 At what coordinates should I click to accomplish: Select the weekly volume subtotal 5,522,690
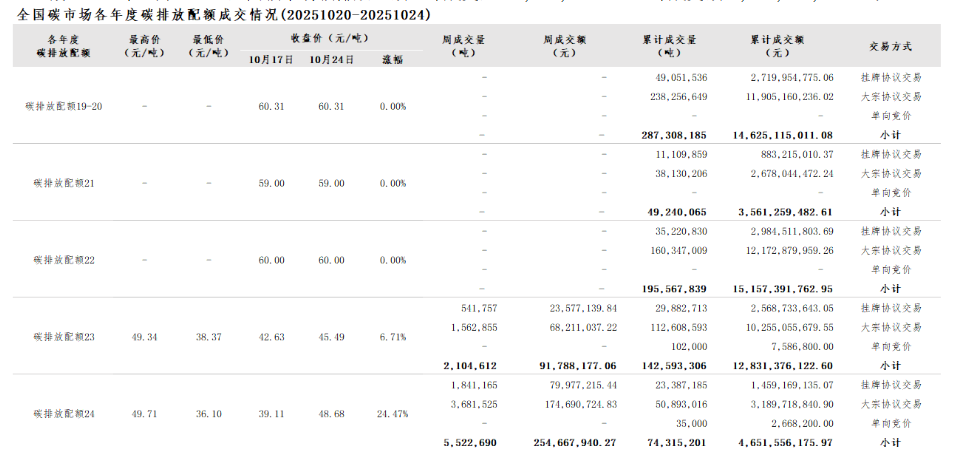point(469,441)
